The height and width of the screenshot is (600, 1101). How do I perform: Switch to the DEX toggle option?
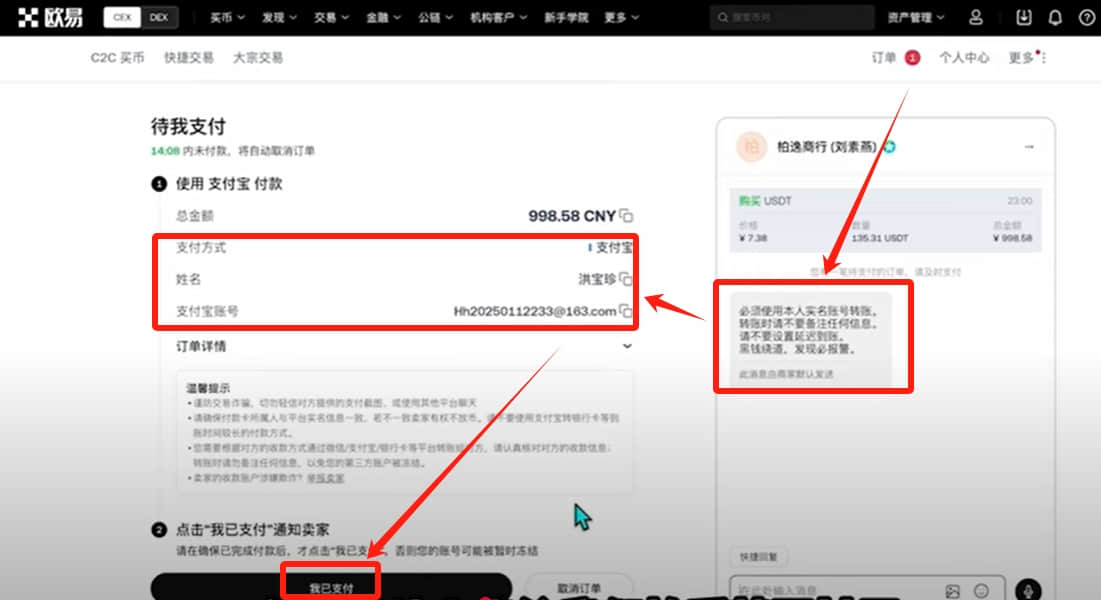coord(159,18)
